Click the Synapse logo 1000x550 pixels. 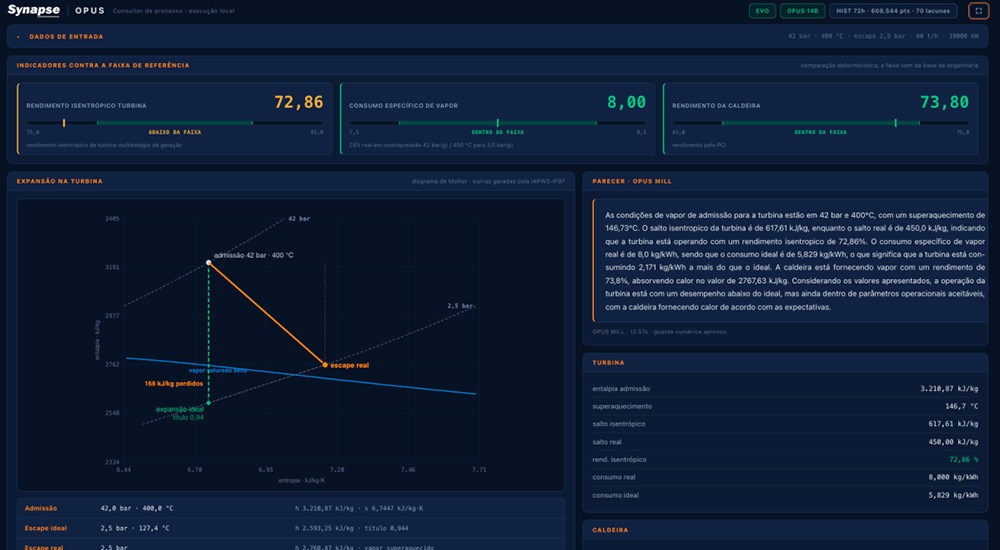point(34,11)
